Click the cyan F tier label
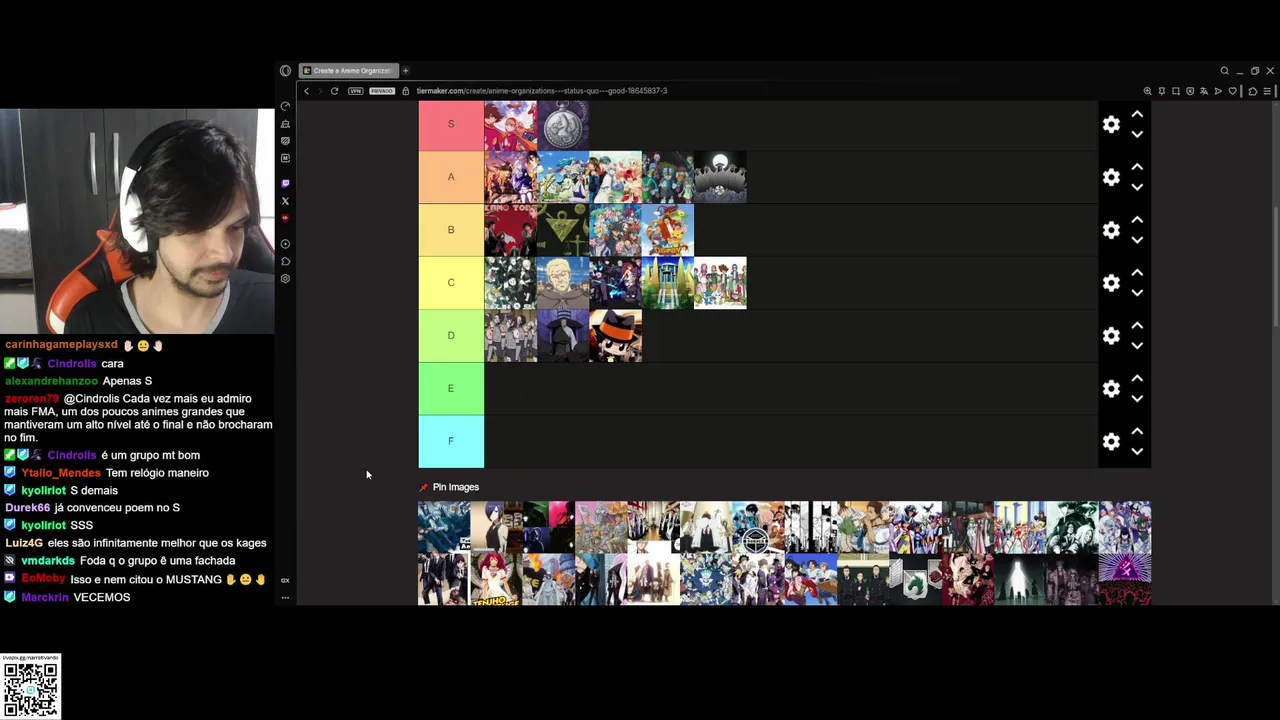 (451, 441)
